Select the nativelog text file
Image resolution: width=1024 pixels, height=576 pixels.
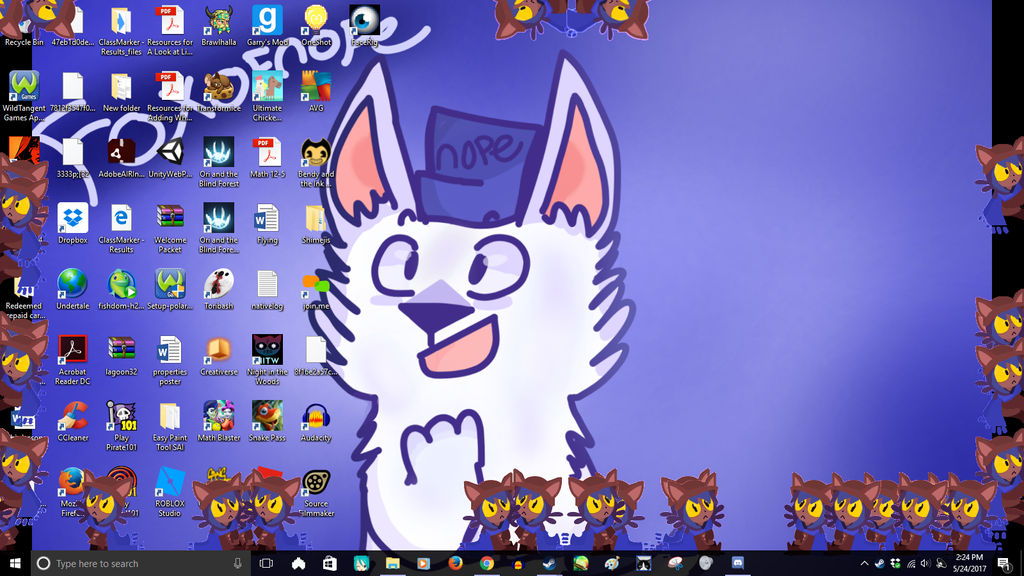tap(268, 290)
